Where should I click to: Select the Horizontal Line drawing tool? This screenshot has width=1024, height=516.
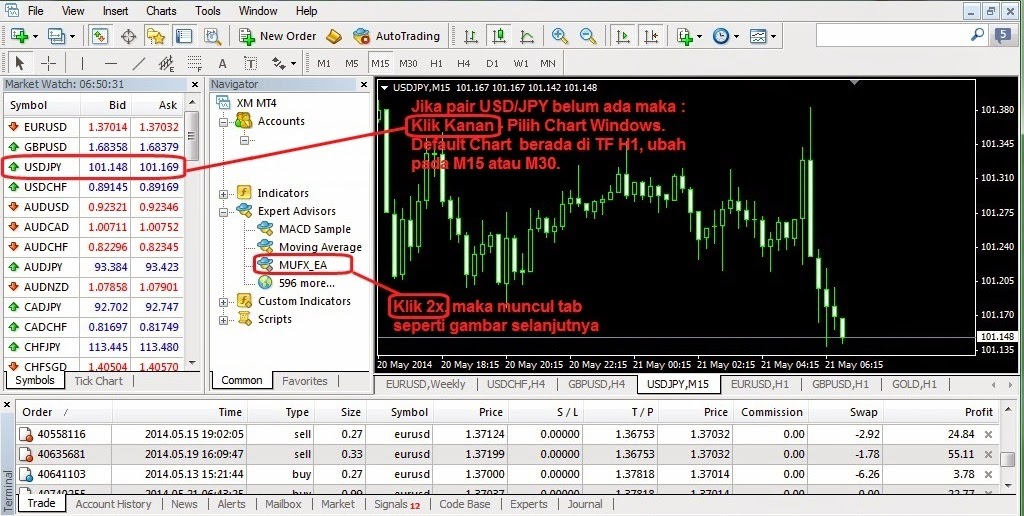110,63
